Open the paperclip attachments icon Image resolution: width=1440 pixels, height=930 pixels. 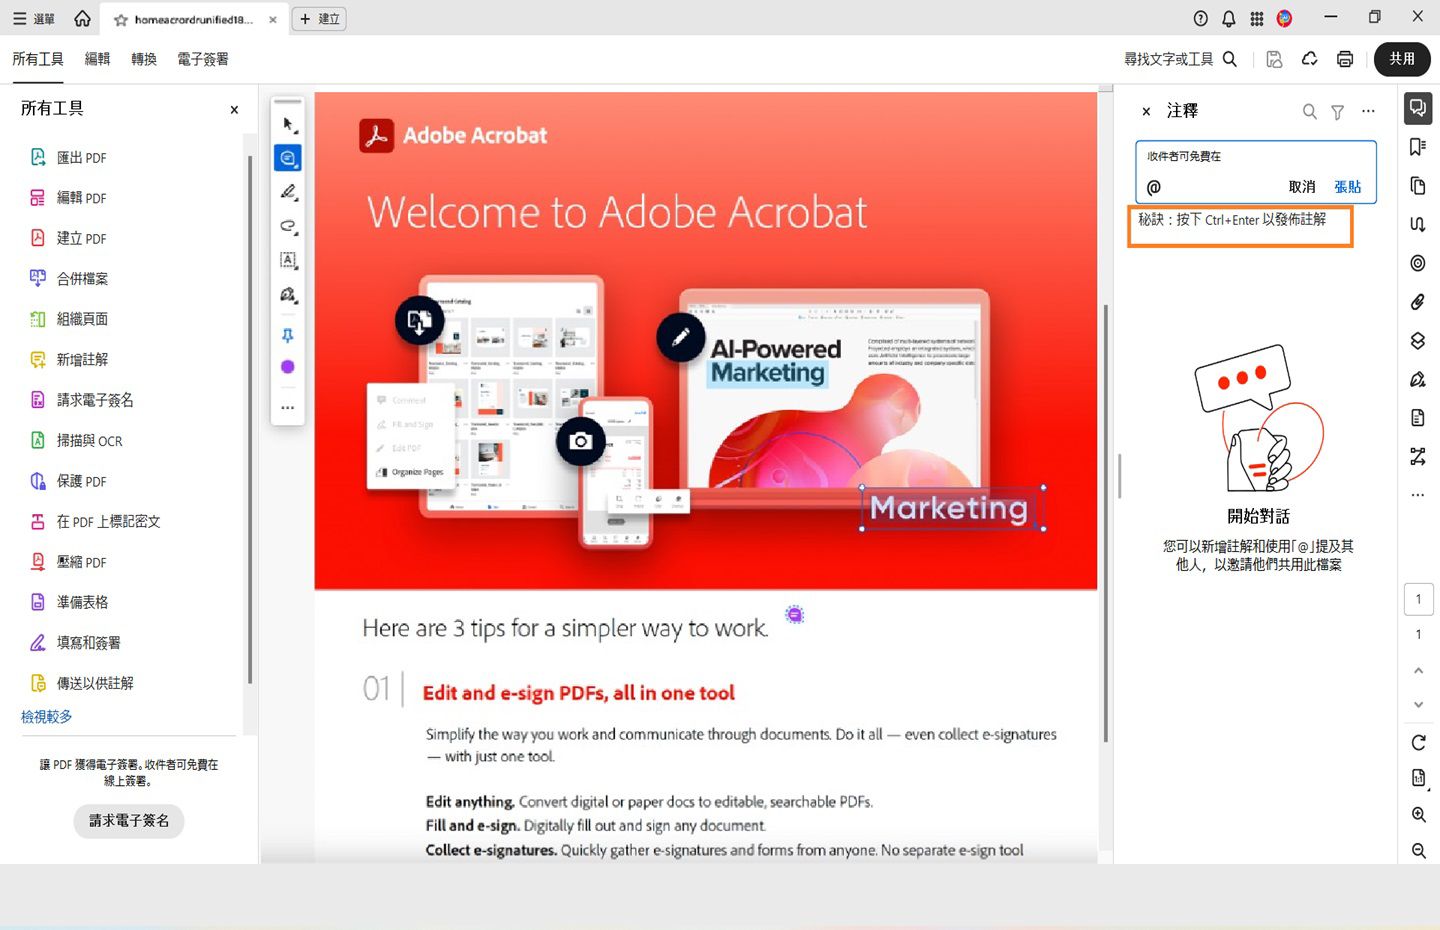(1418, 301)
